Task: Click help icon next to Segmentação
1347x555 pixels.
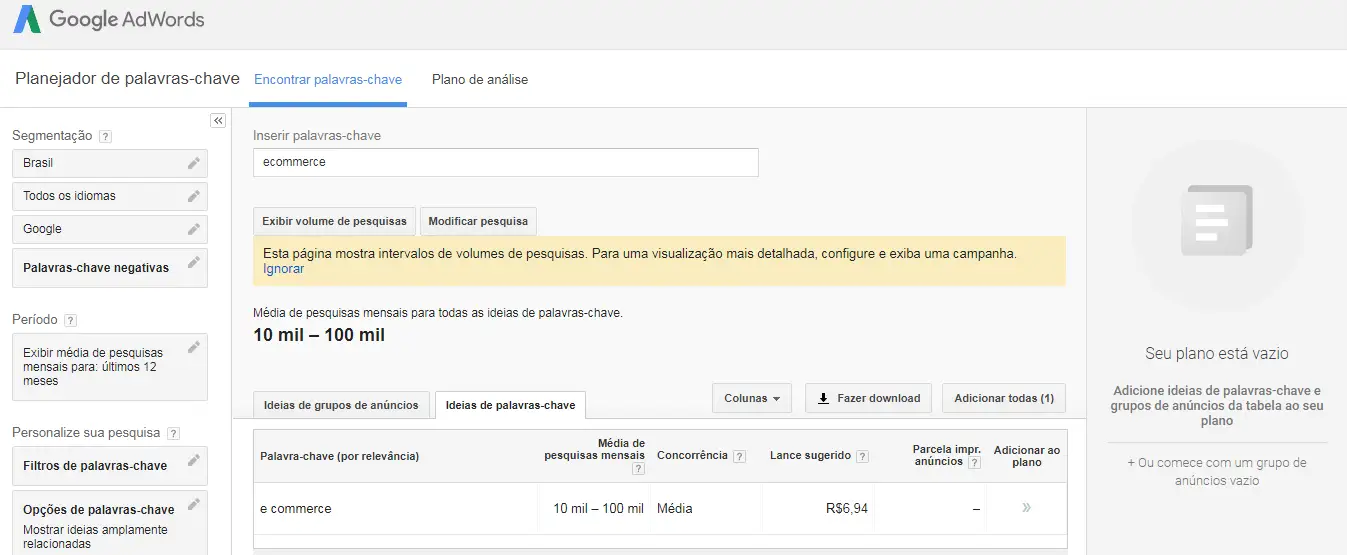Action: click(x=106, y=136)
